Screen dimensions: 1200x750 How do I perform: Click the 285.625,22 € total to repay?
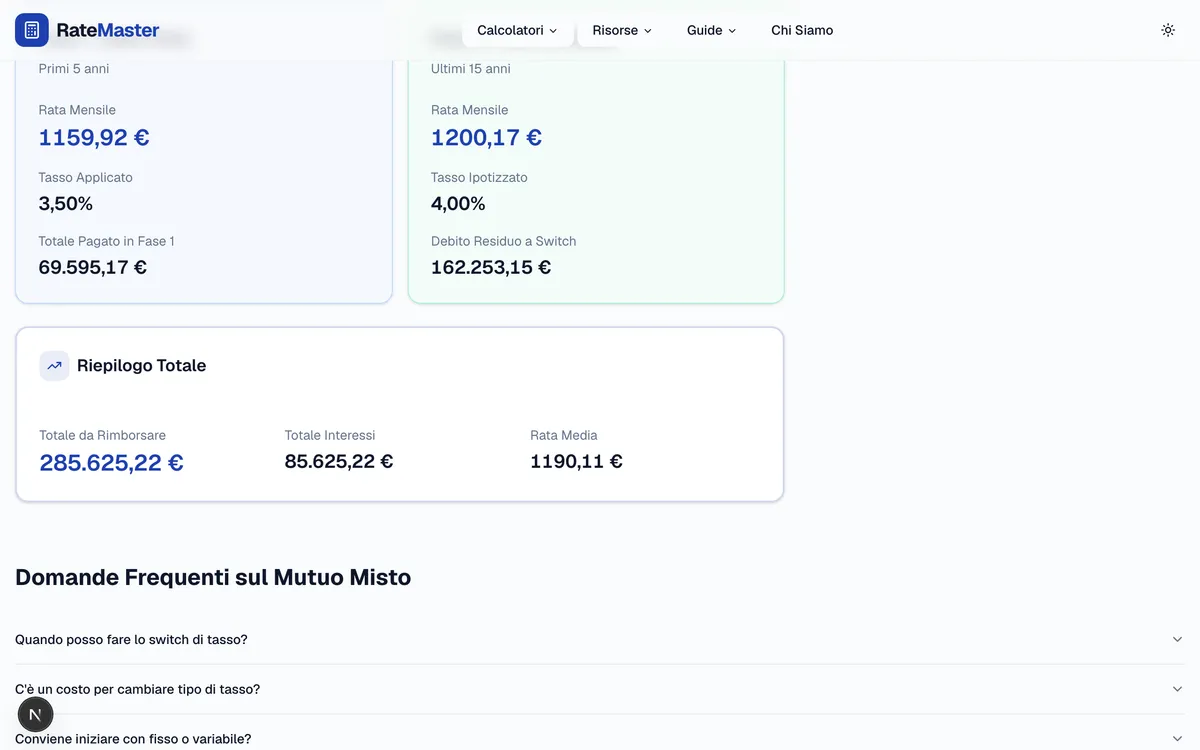click(111, 463)
